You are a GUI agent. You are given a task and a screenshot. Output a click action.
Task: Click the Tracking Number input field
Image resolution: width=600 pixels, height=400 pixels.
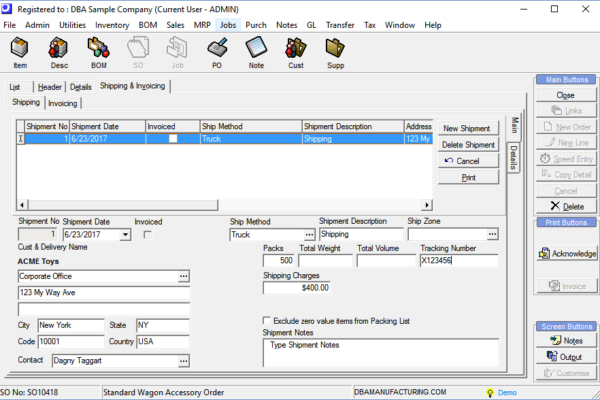(x=458, y=260)
